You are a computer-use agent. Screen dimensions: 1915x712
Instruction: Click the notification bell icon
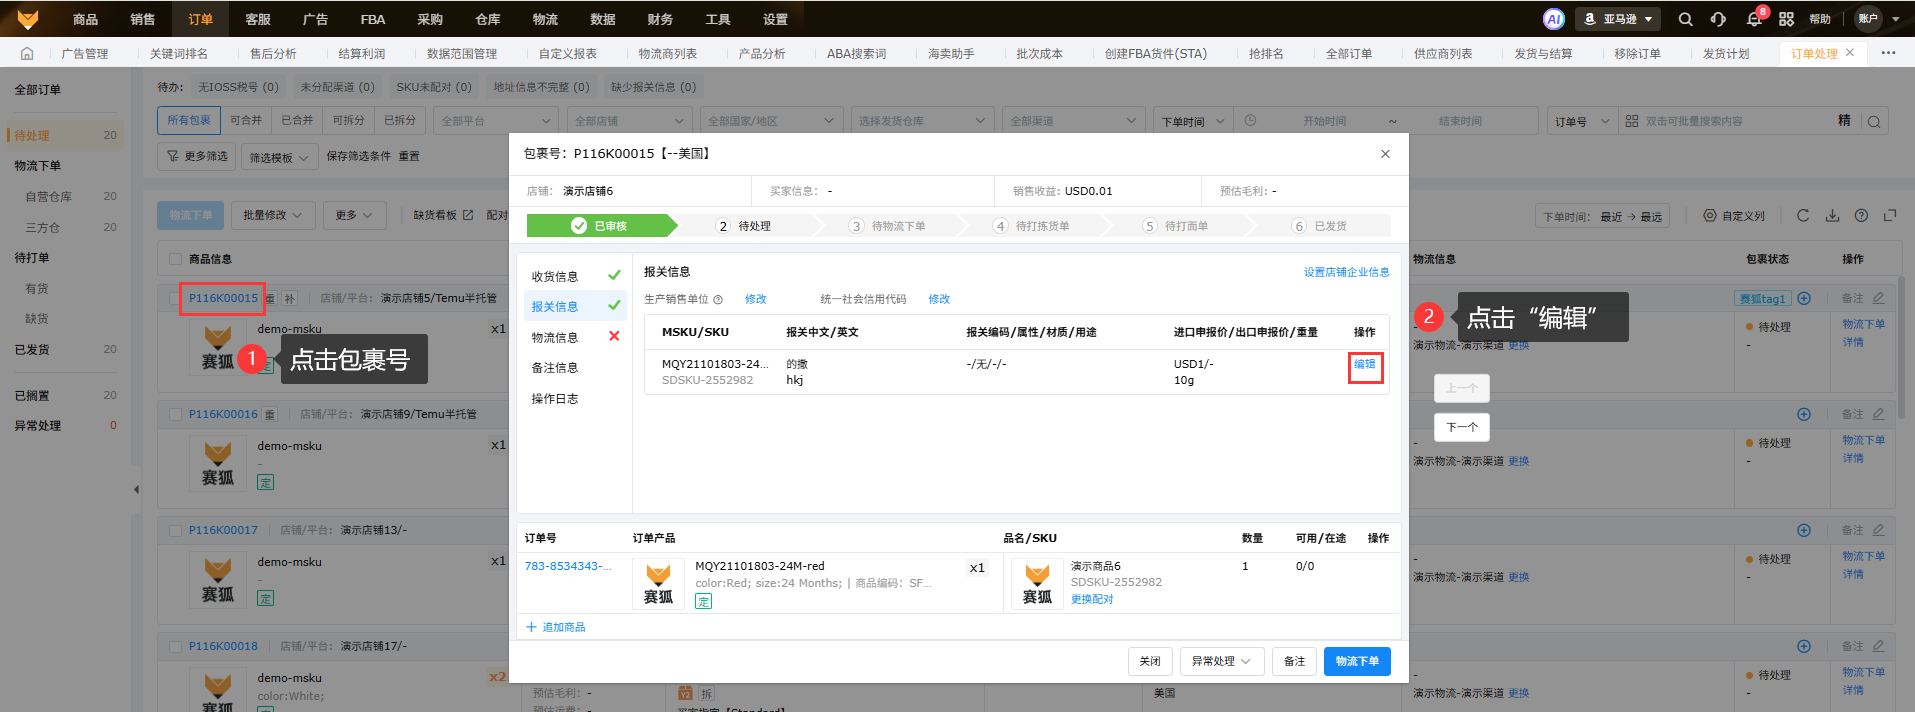(1754, 19)
